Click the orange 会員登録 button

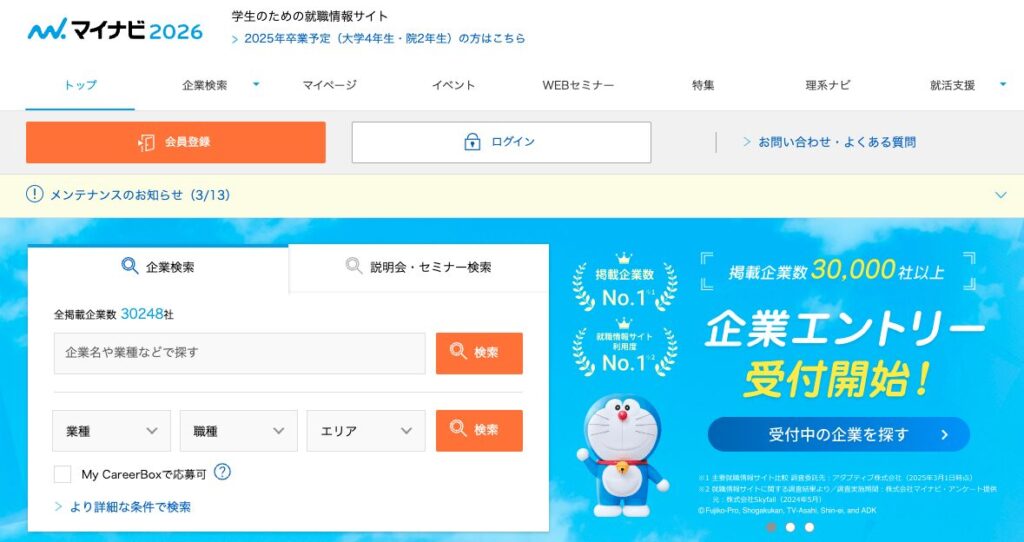pos(176,142)
